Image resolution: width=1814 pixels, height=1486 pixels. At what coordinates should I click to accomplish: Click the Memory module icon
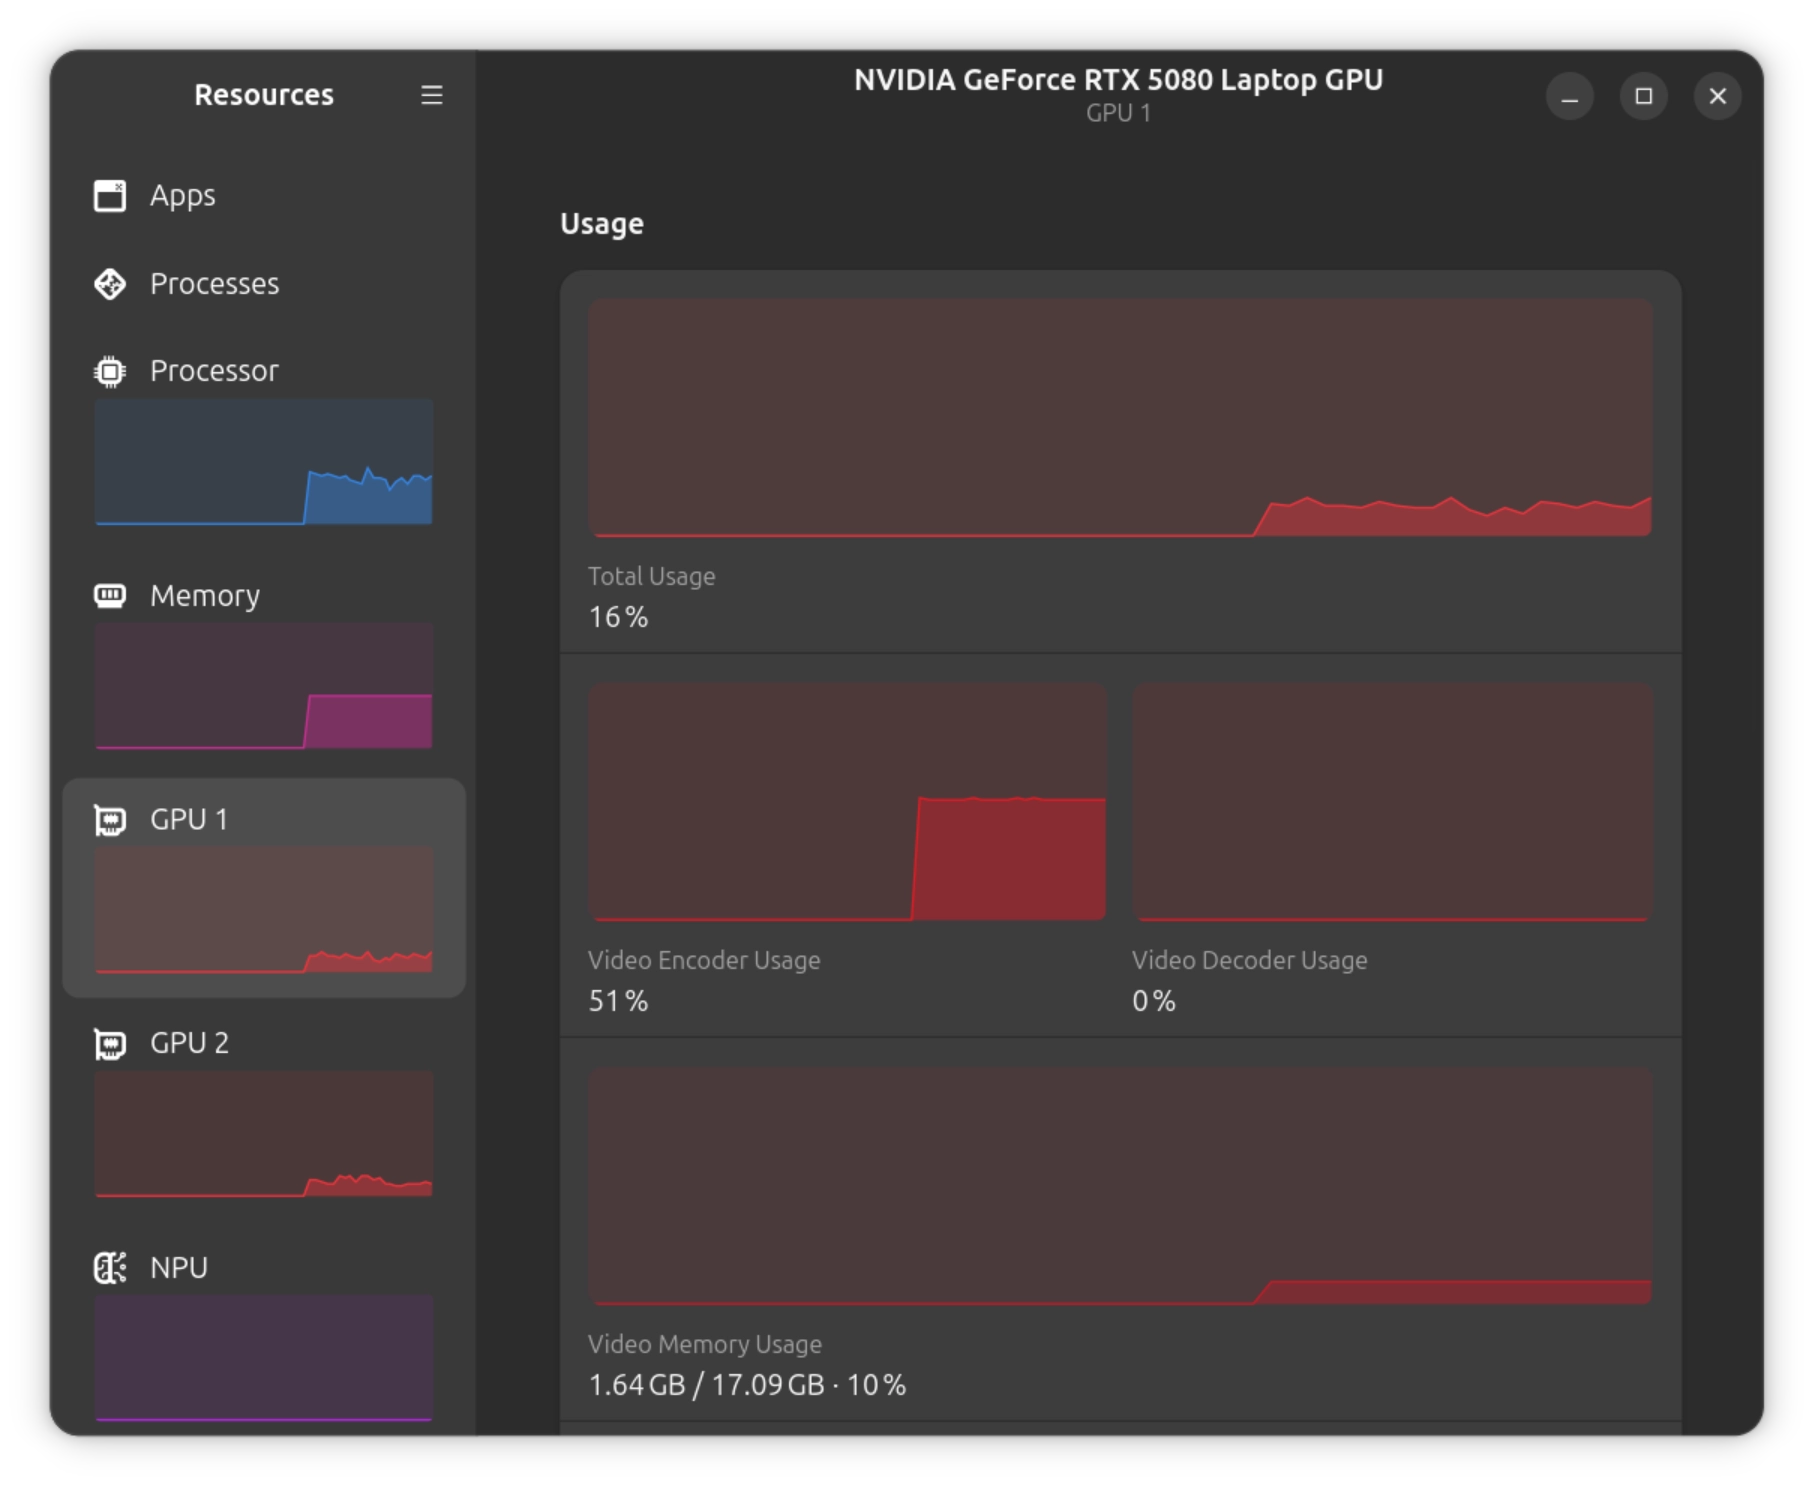click(x=110, y=596)
